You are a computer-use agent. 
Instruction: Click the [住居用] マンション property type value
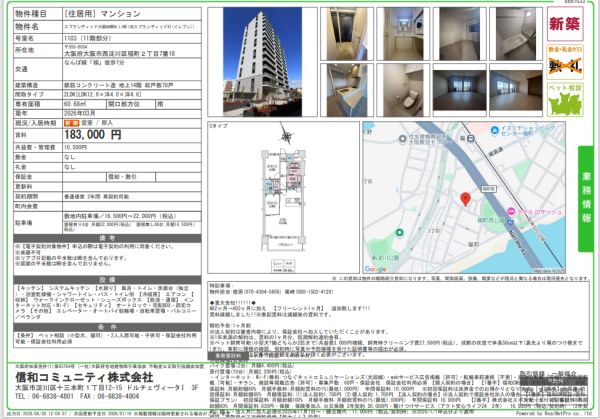[x=102, y=14]
